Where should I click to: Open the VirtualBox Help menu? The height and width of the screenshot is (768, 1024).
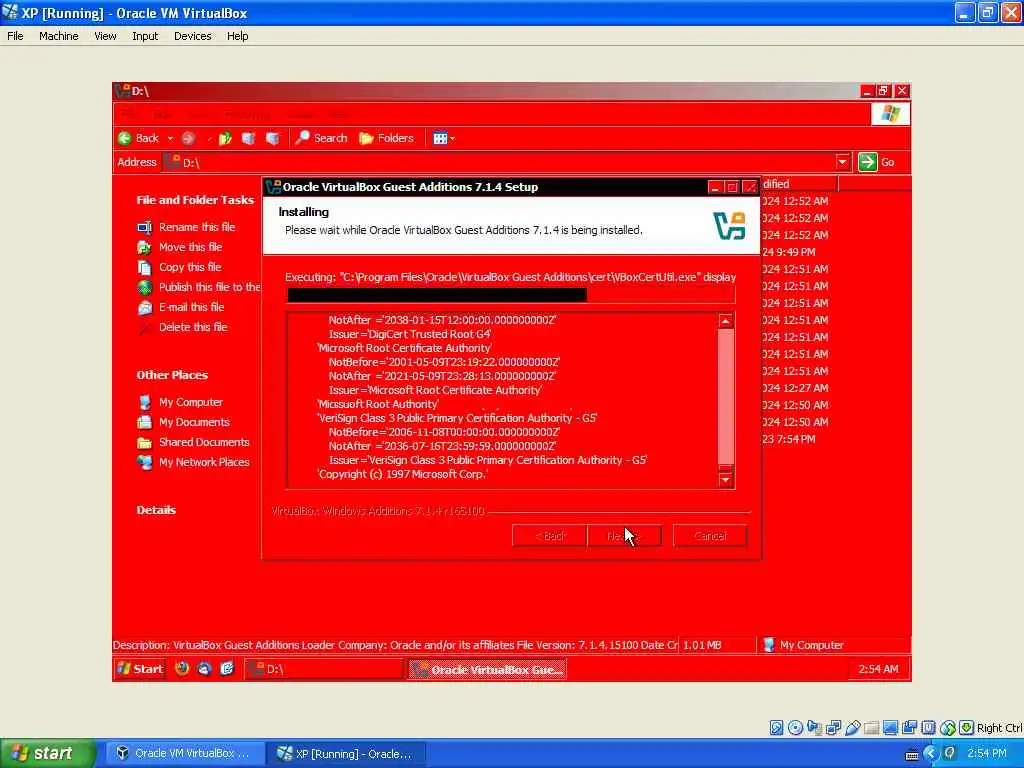point(238,36)
